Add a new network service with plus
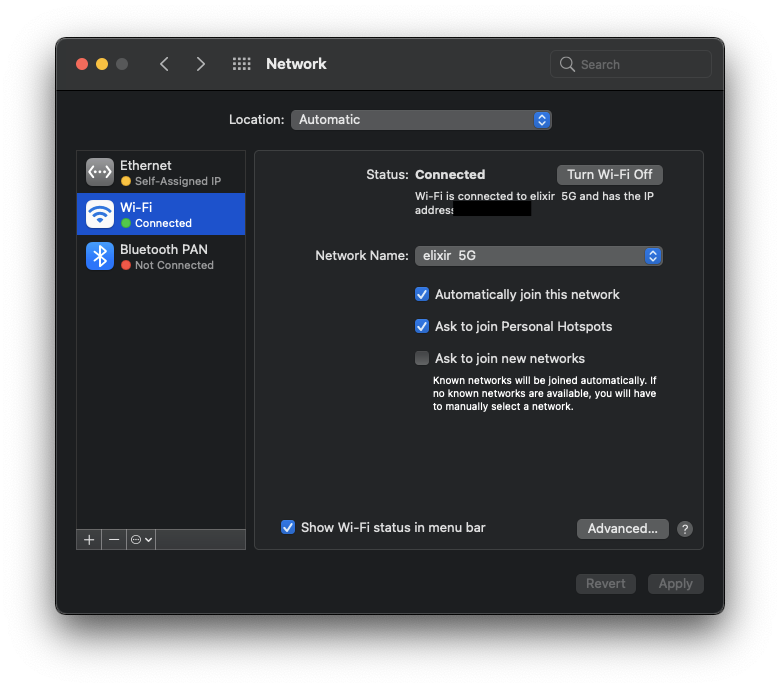The width and height of the screenshot is (780, 688). (x=89, y=540)
